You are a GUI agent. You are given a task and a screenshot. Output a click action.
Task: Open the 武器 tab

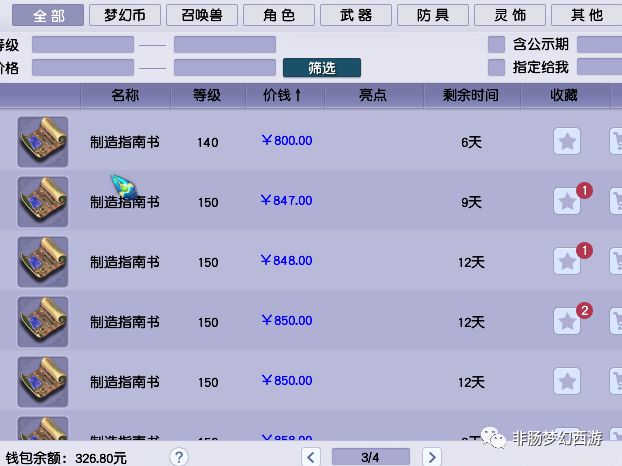tap(356, 15)
